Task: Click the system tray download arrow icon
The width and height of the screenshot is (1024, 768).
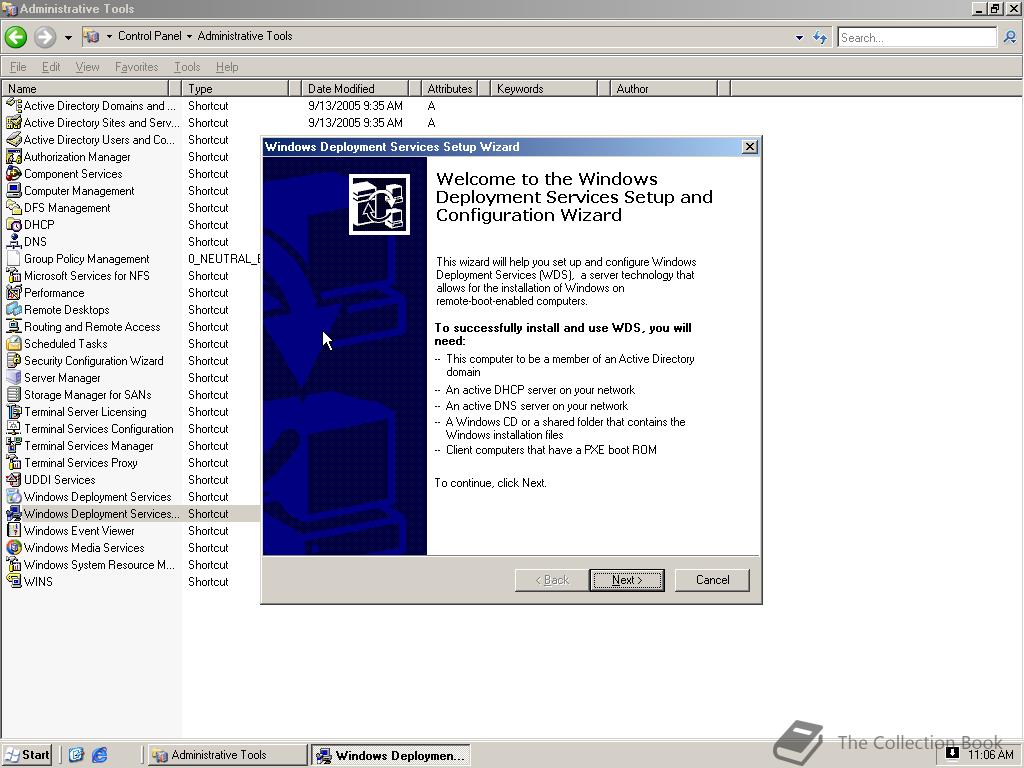Action: [x=952, y=752]
